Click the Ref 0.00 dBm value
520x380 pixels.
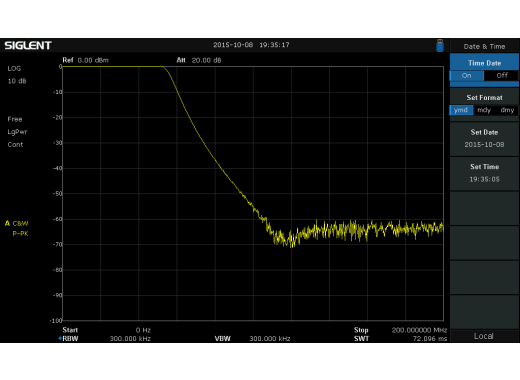point(93,60)
